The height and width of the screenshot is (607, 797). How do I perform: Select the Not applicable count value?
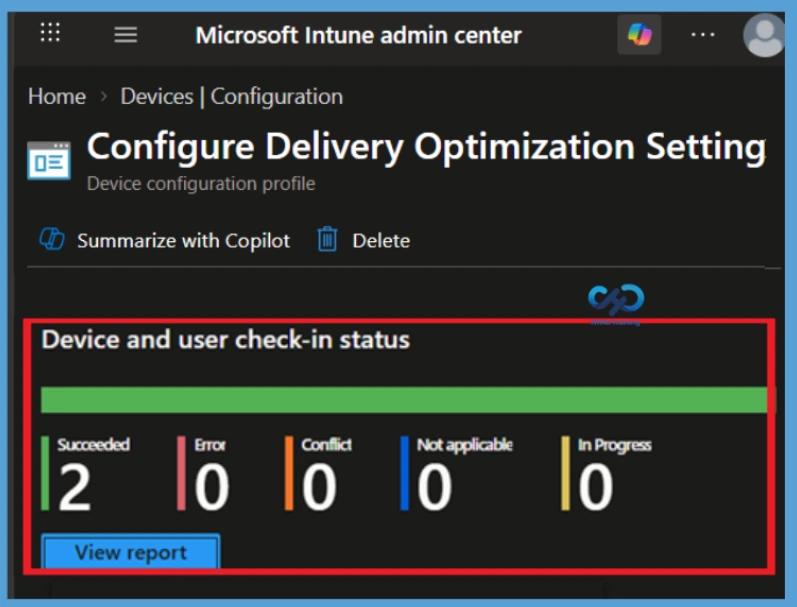click(435, 488)
